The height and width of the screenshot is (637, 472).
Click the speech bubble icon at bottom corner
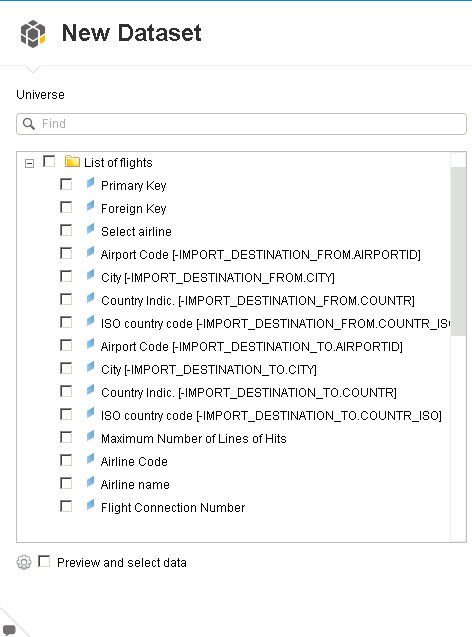coord(9,630)
